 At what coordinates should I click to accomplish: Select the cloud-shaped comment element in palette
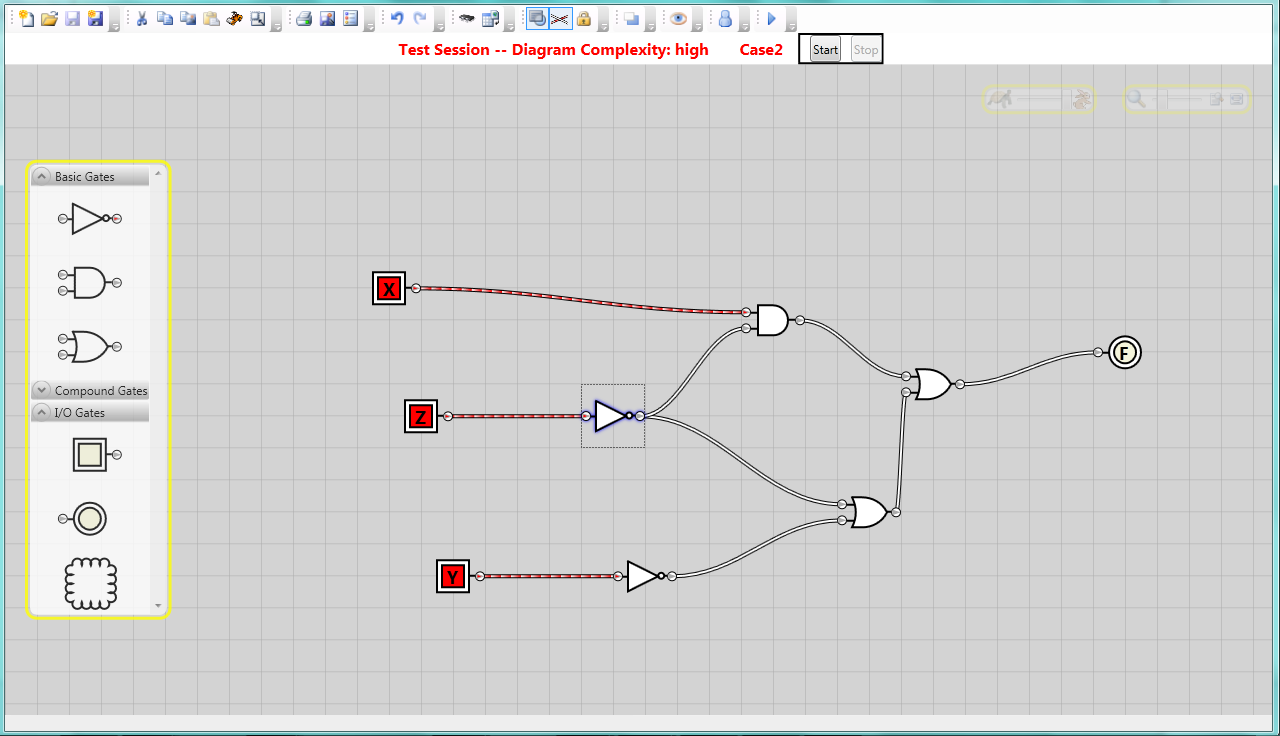[91, 584]
